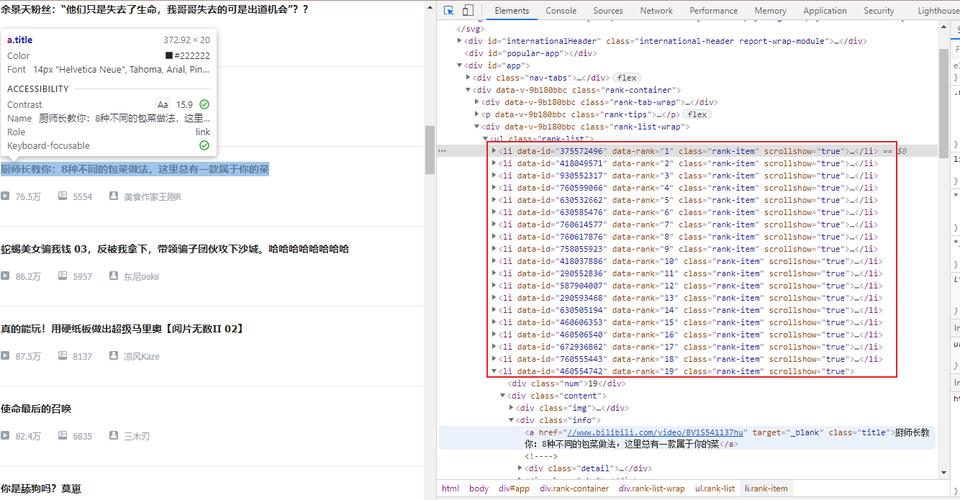
Task: Expand the li with data-rank 1
Action: (494, 151)
